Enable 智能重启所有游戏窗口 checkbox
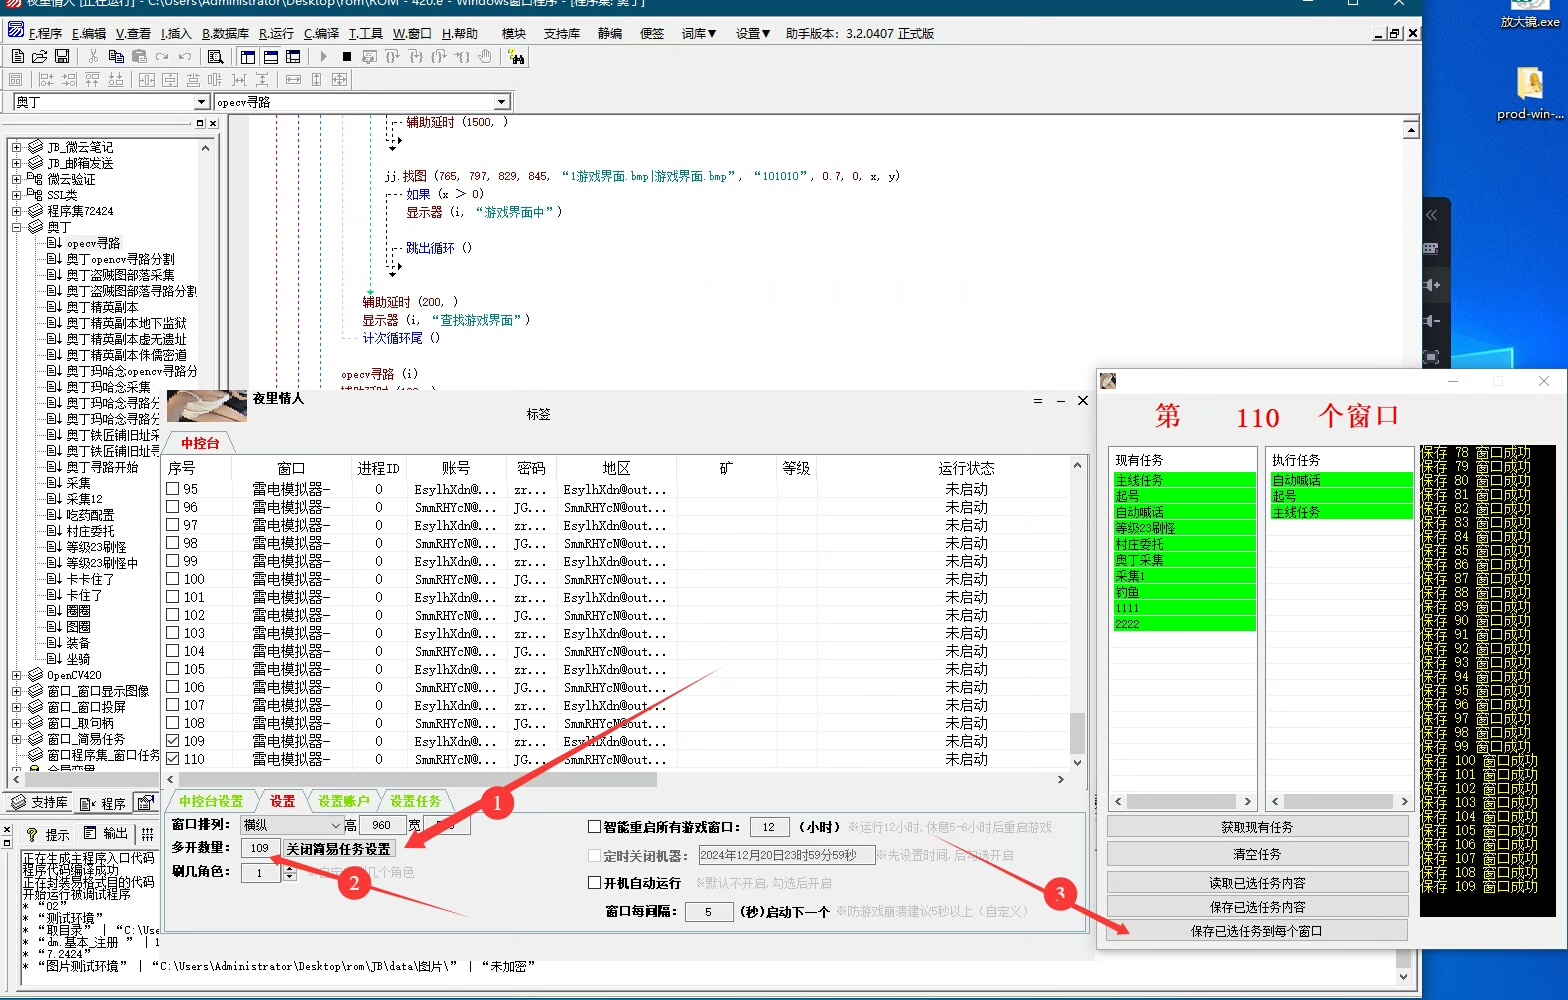The image size is (1568, 1000). coord(594,827)
